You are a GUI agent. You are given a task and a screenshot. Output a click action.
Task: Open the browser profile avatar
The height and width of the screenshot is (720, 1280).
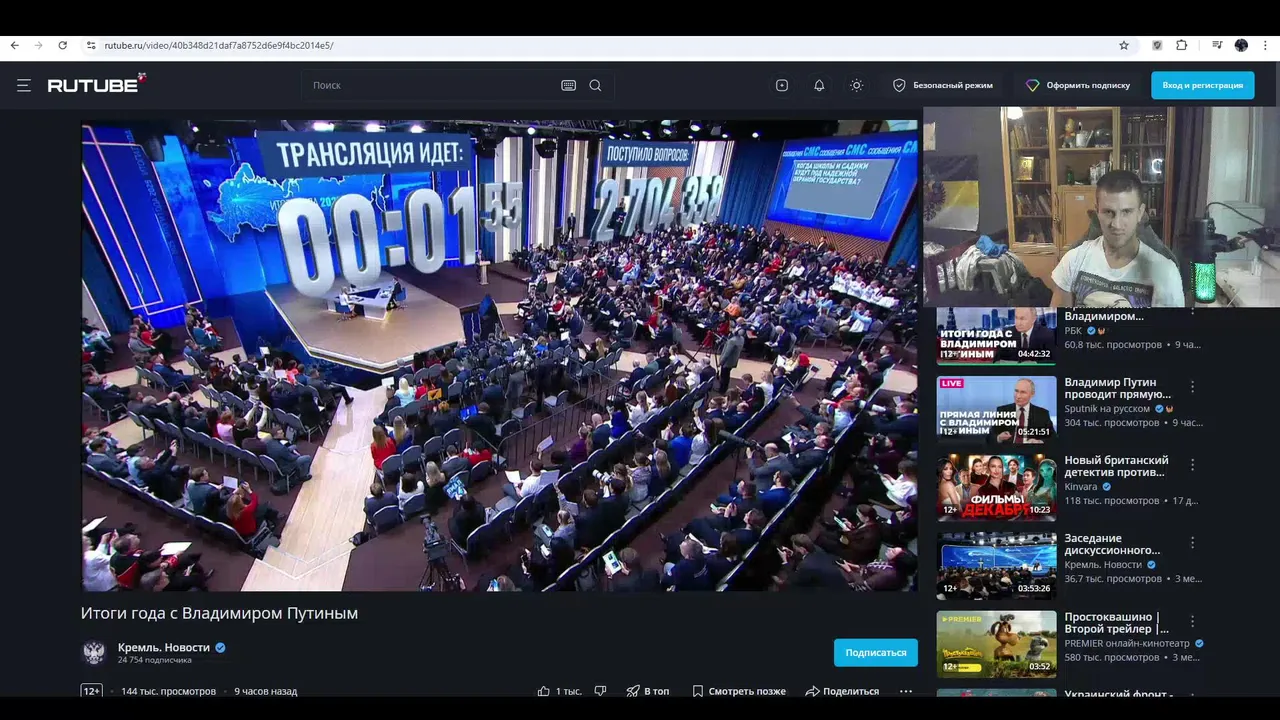[1241, 45]
